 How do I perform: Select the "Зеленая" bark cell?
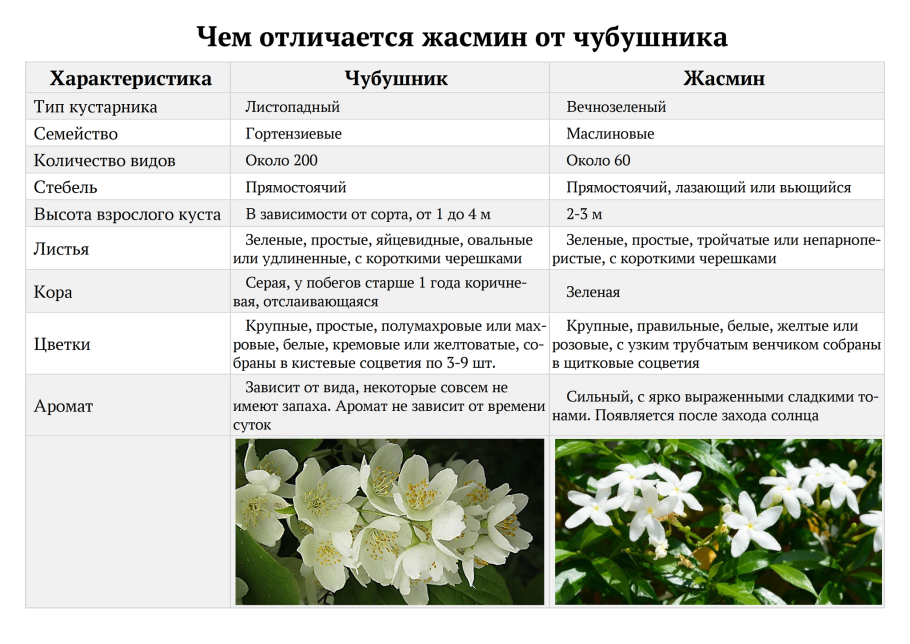593,292
